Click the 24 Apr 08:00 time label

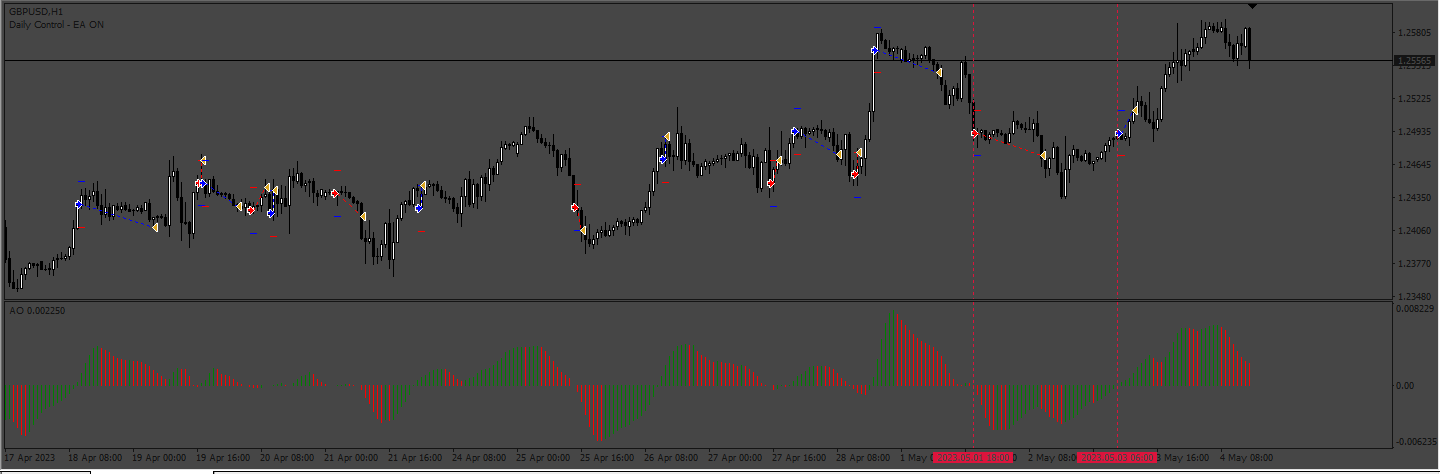pos(478,458)
